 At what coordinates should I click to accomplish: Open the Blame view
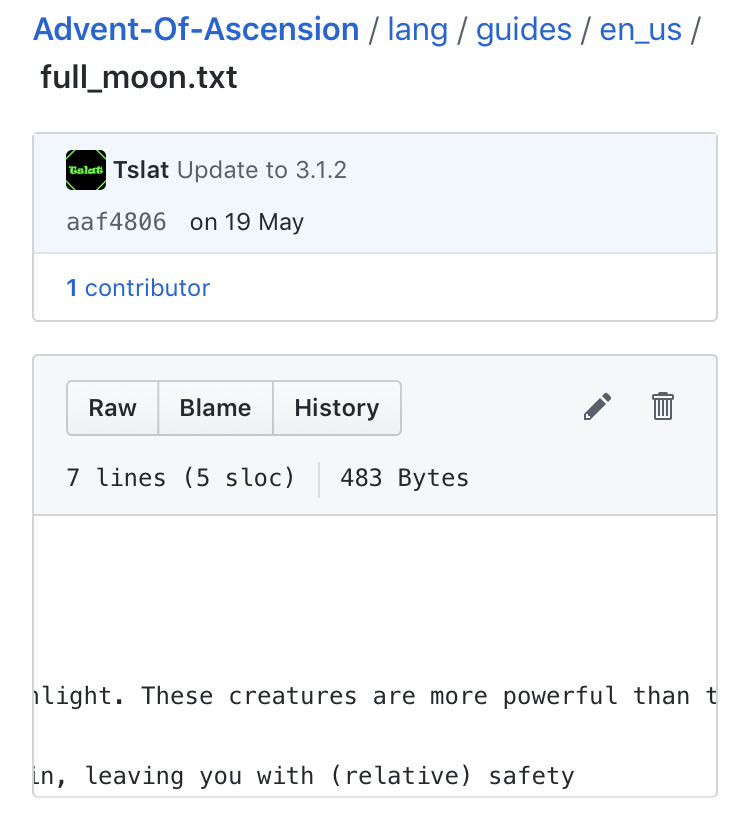coord(215,408)
